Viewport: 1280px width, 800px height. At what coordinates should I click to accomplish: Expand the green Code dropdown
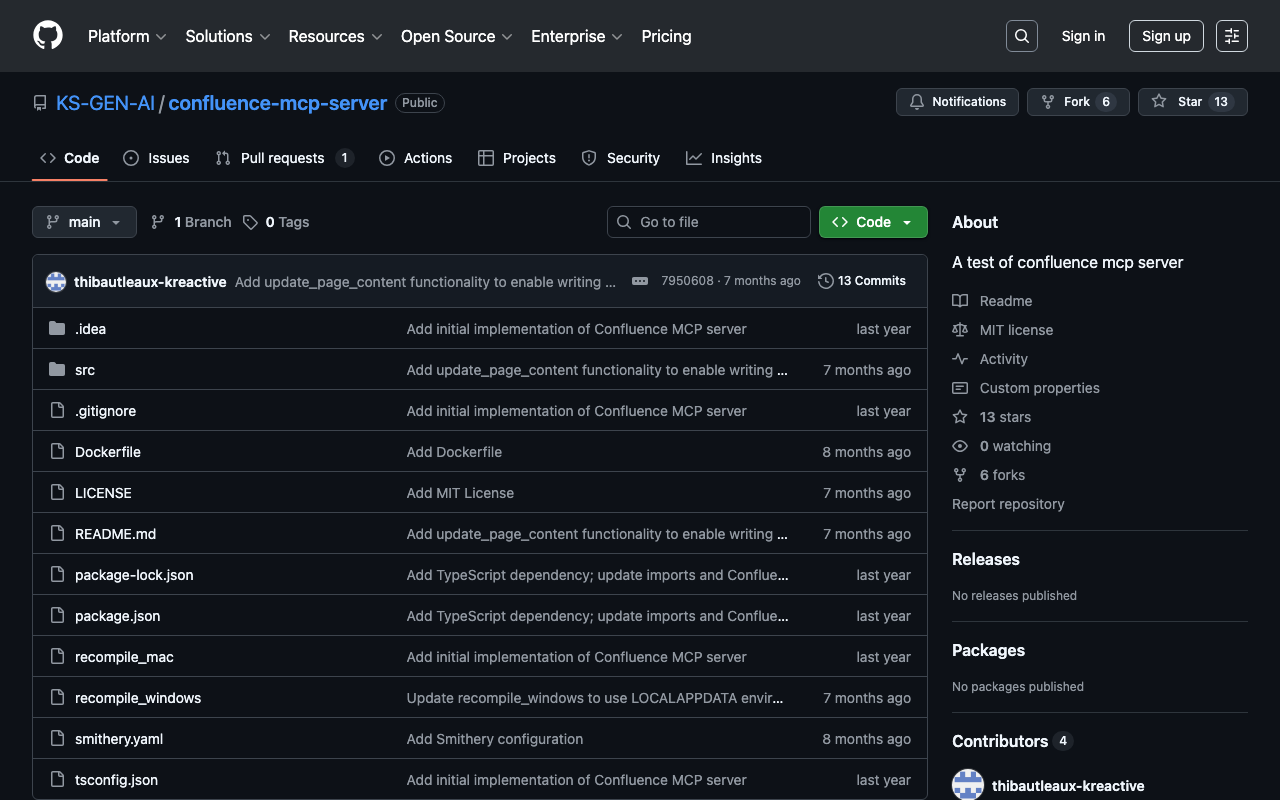click(873, 222)
